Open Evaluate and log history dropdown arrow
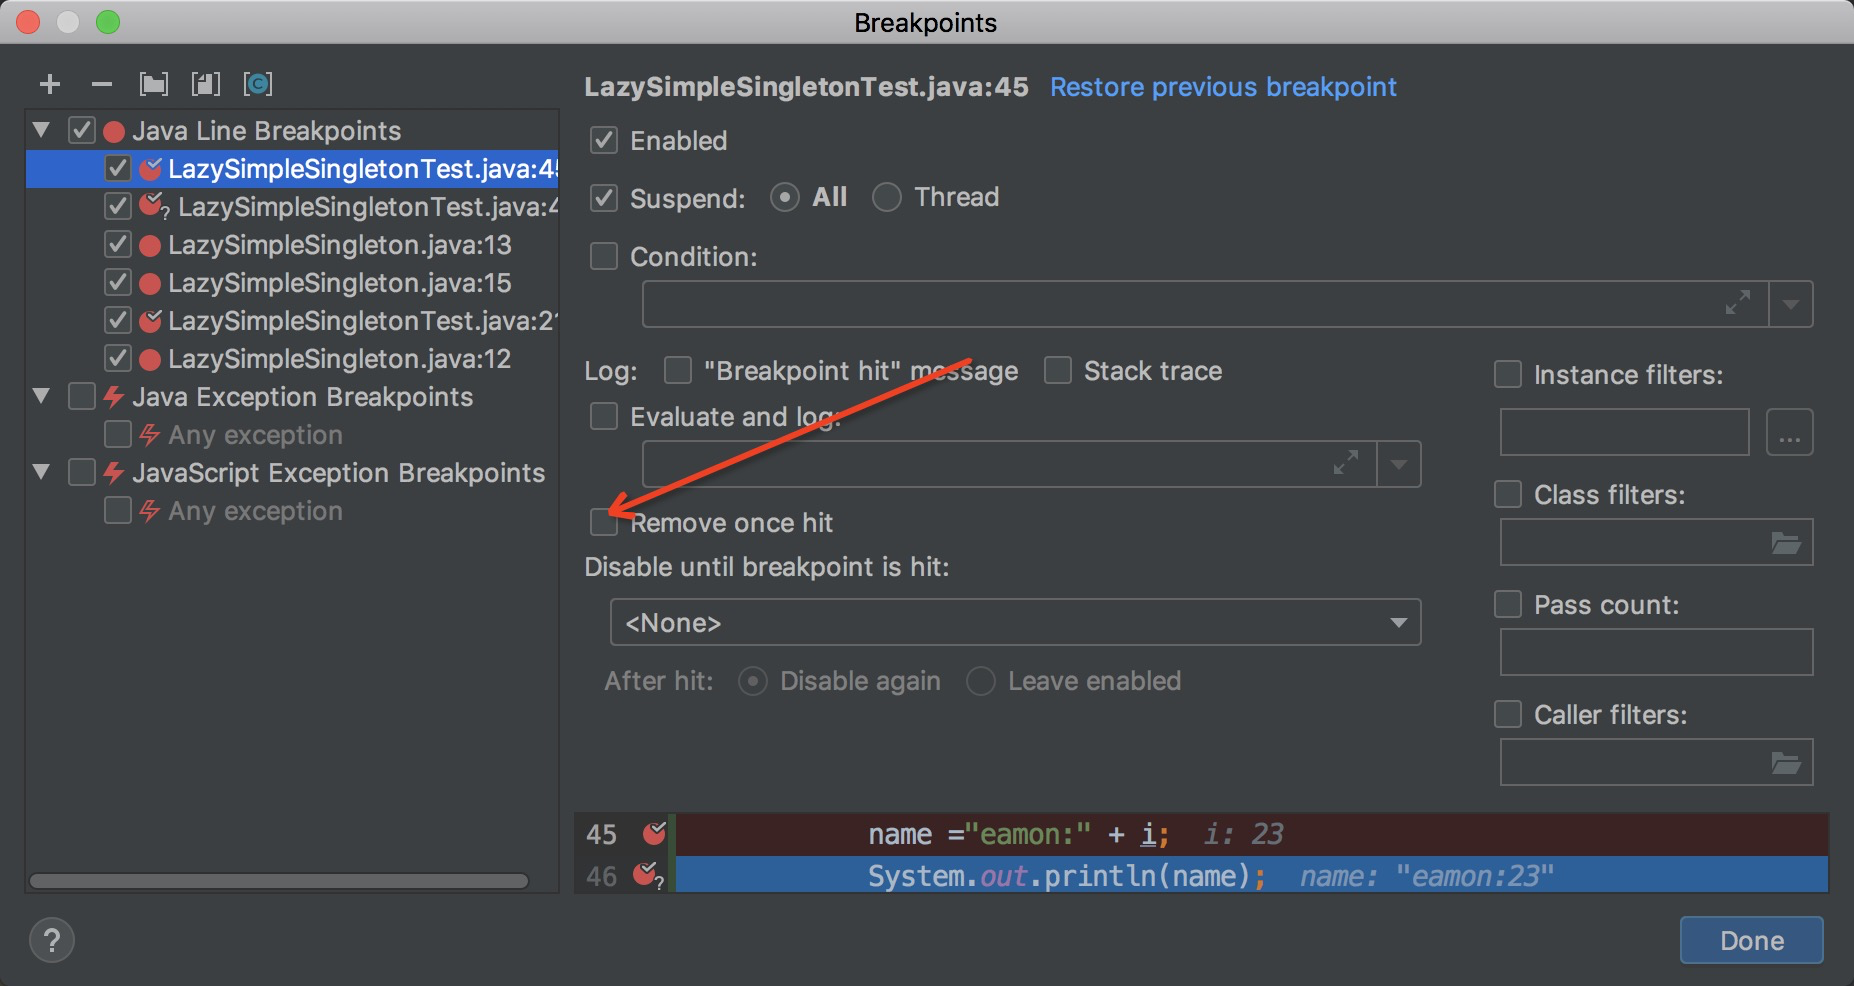This screenshot has width=1854, height=986. point(1399,464)
